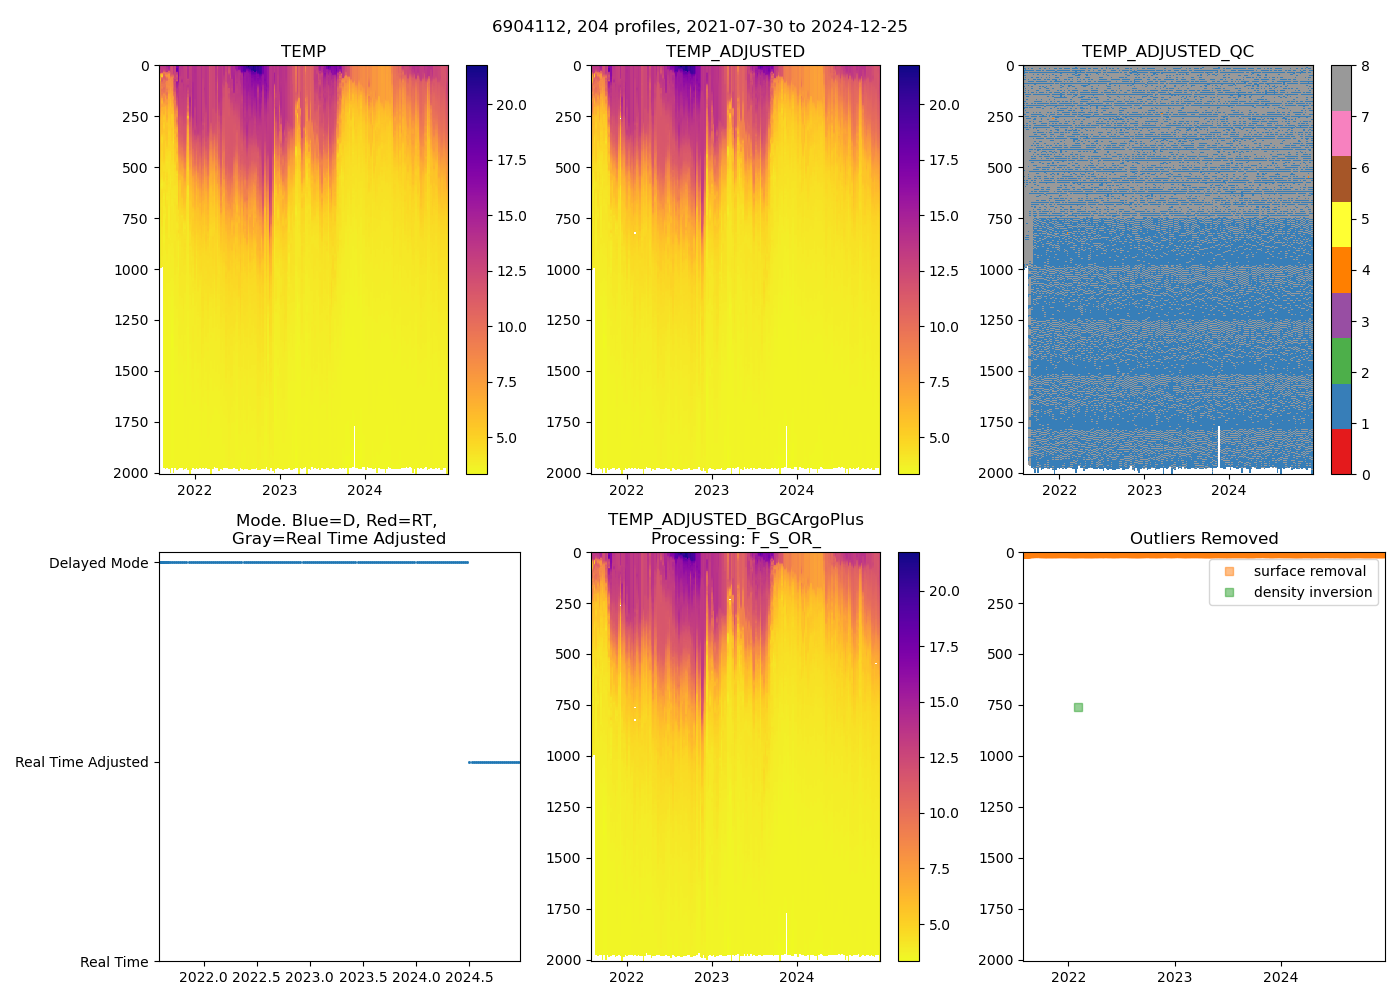Viewport: 1400px width, 1000px height.
Task: Click the green QC colorbar segment for 2
Action: coord(1341,361)
